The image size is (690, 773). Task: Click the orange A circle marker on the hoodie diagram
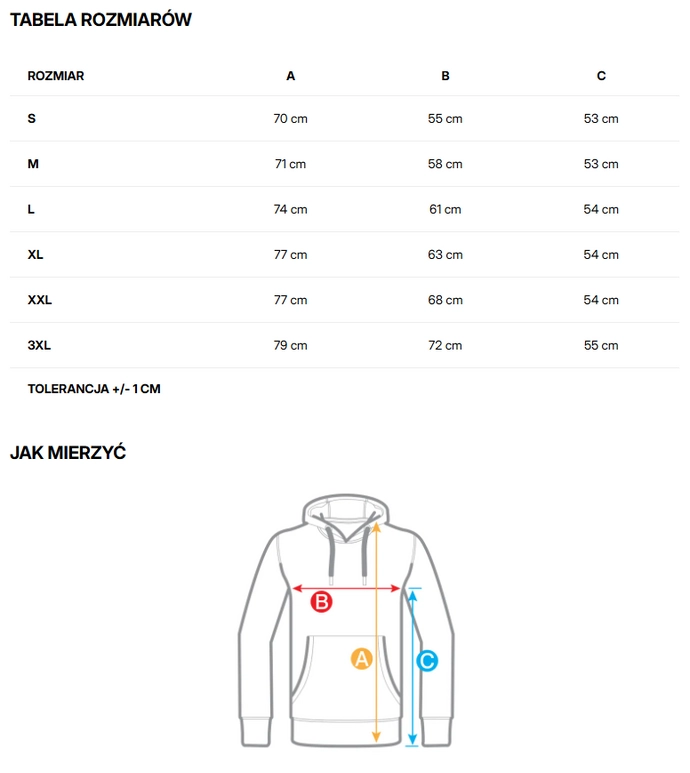tap(361, 658)
